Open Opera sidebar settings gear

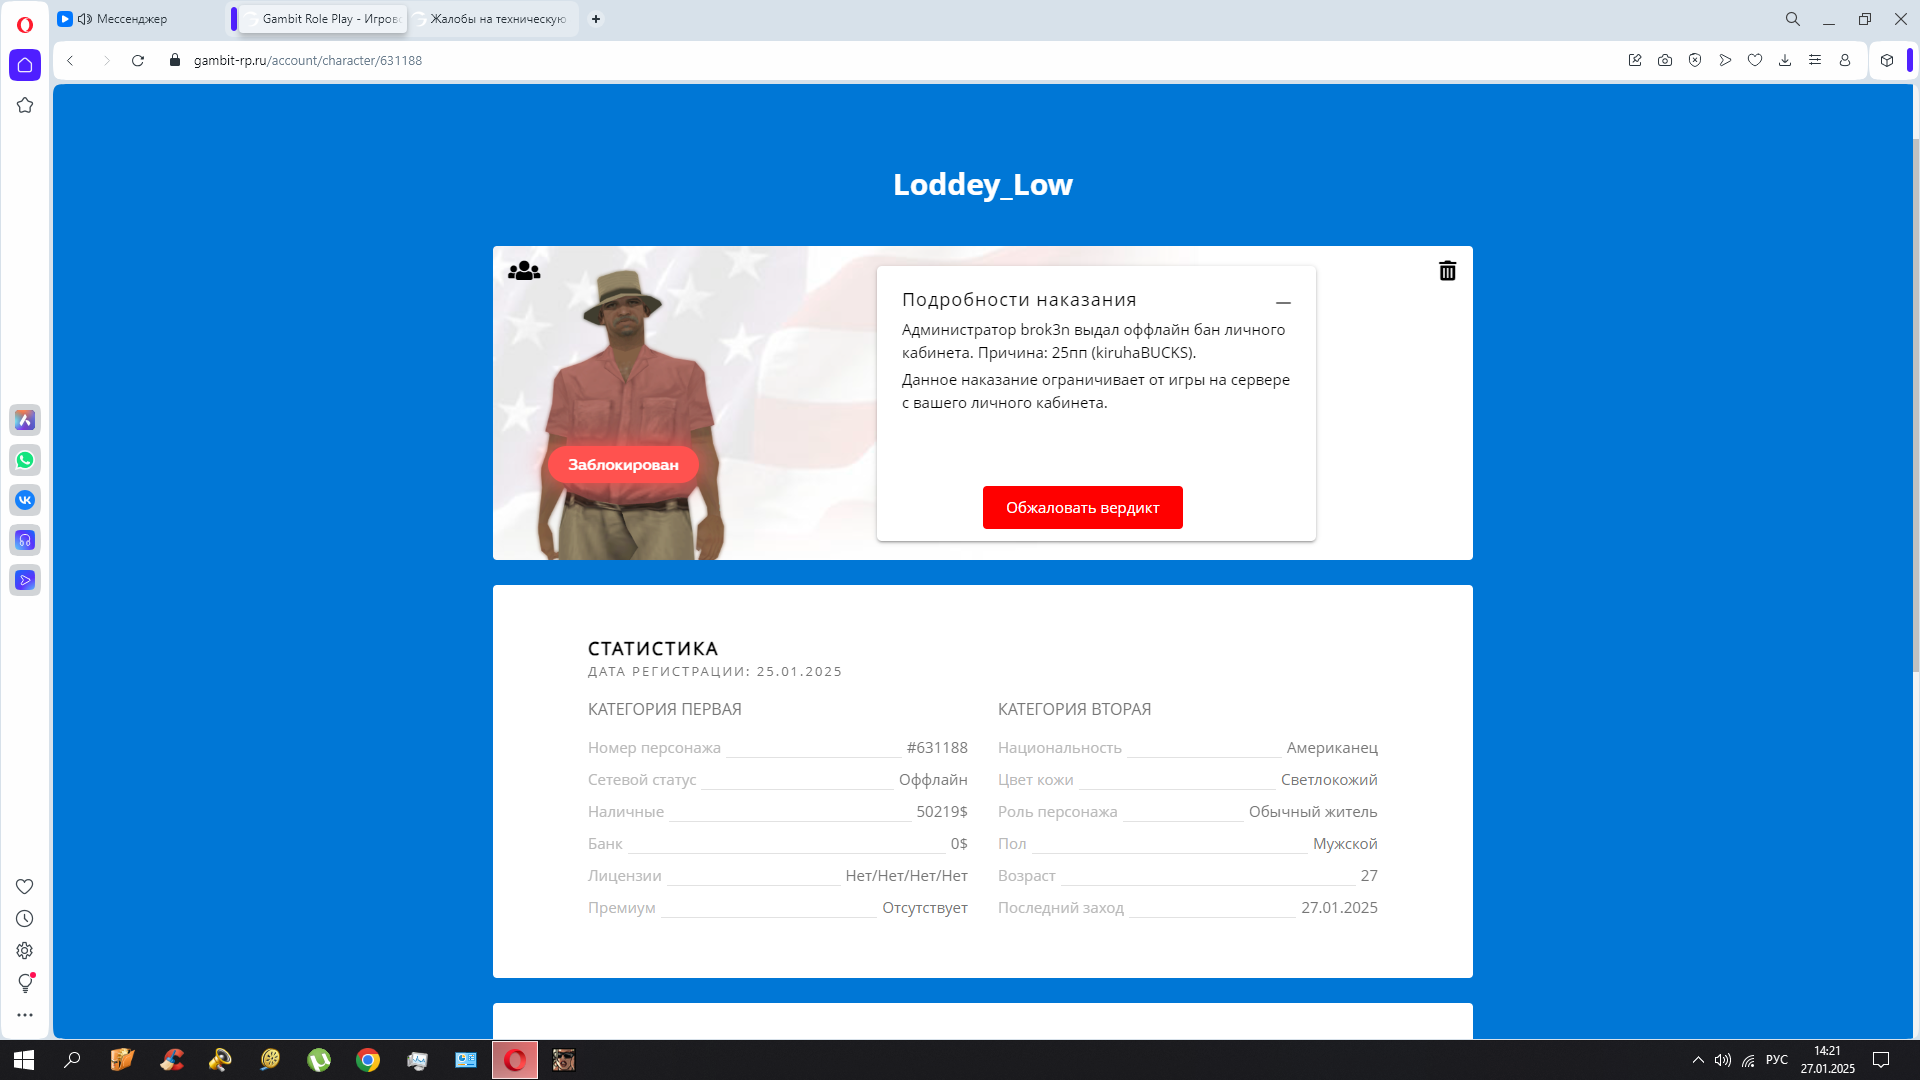25,951
